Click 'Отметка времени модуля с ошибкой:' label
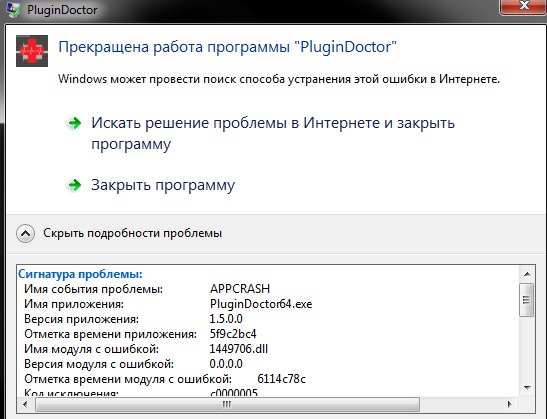 [128, 379]
